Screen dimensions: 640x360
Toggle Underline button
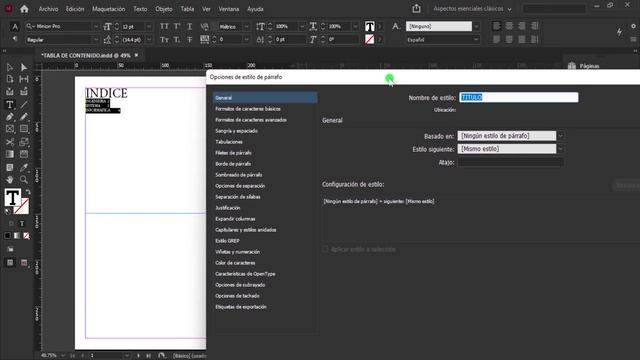(189, 27)
